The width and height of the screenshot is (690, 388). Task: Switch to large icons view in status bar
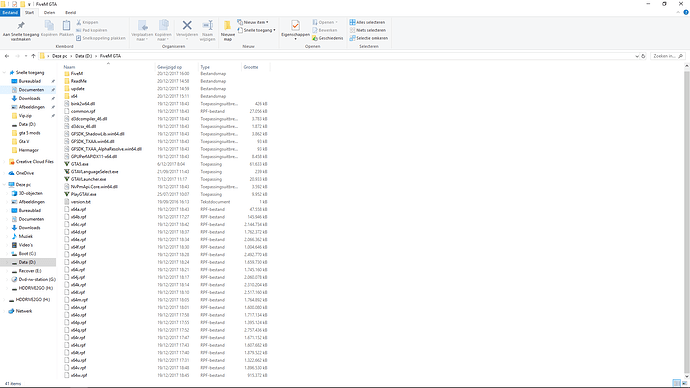click(x=684, y=383)
